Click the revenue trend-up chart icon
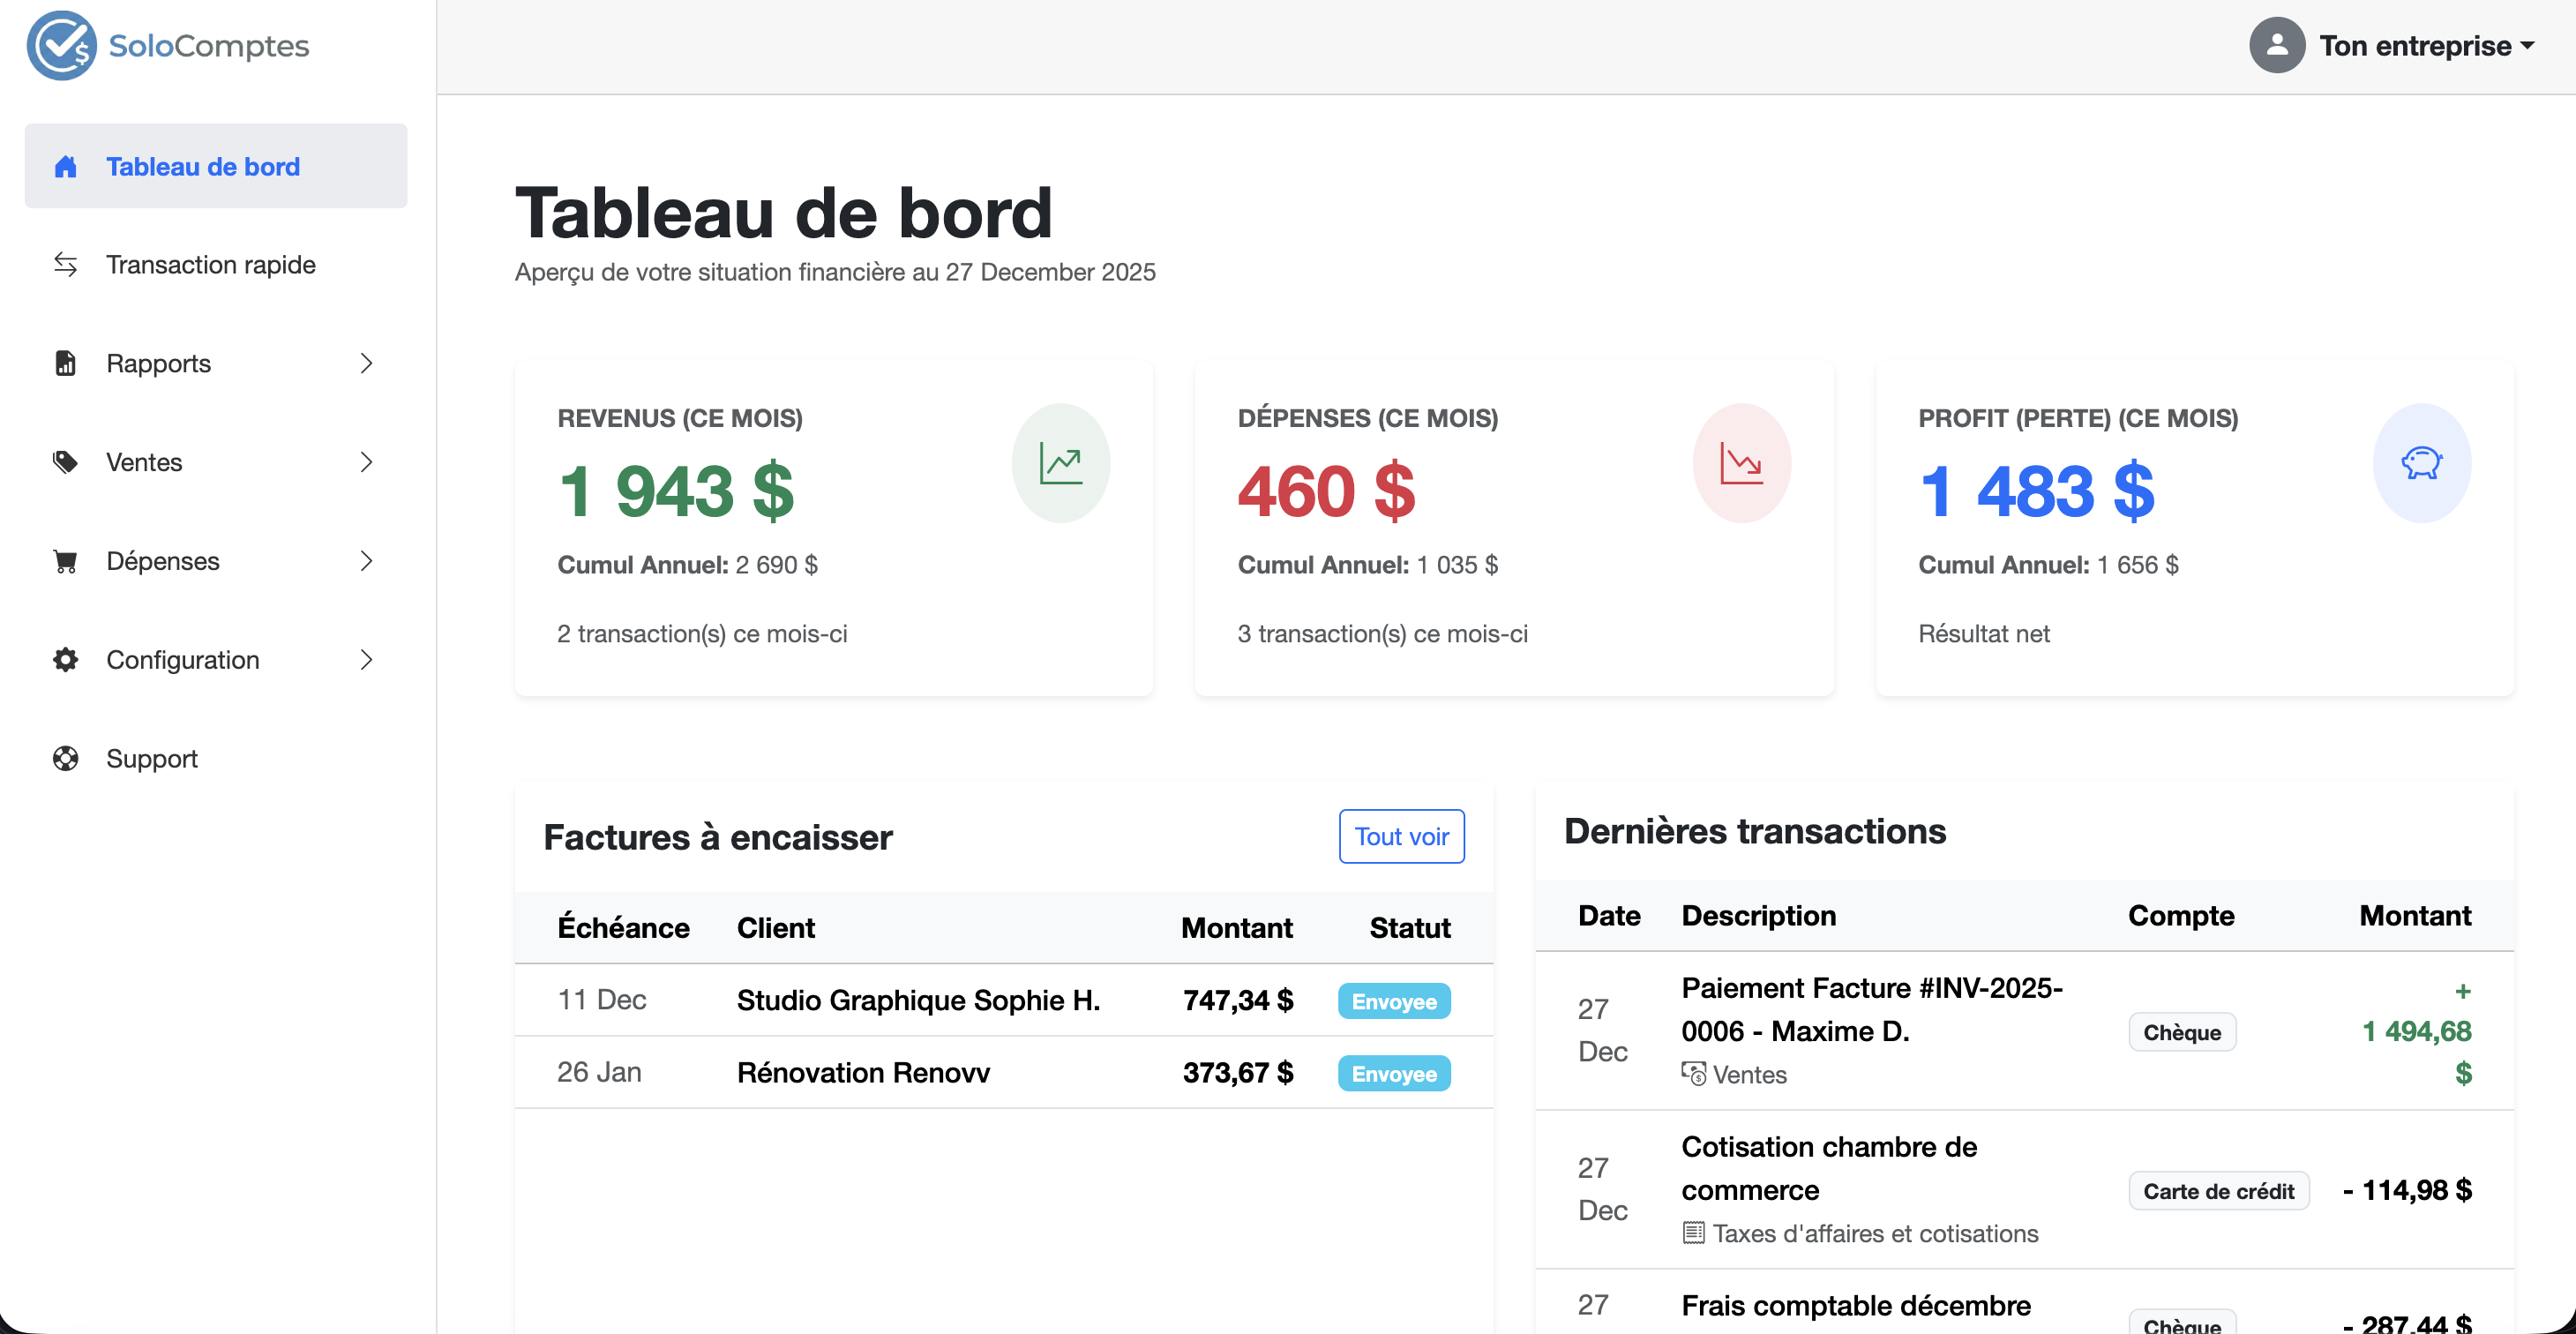2576x1334 pixels. (x=1060, y=463)
